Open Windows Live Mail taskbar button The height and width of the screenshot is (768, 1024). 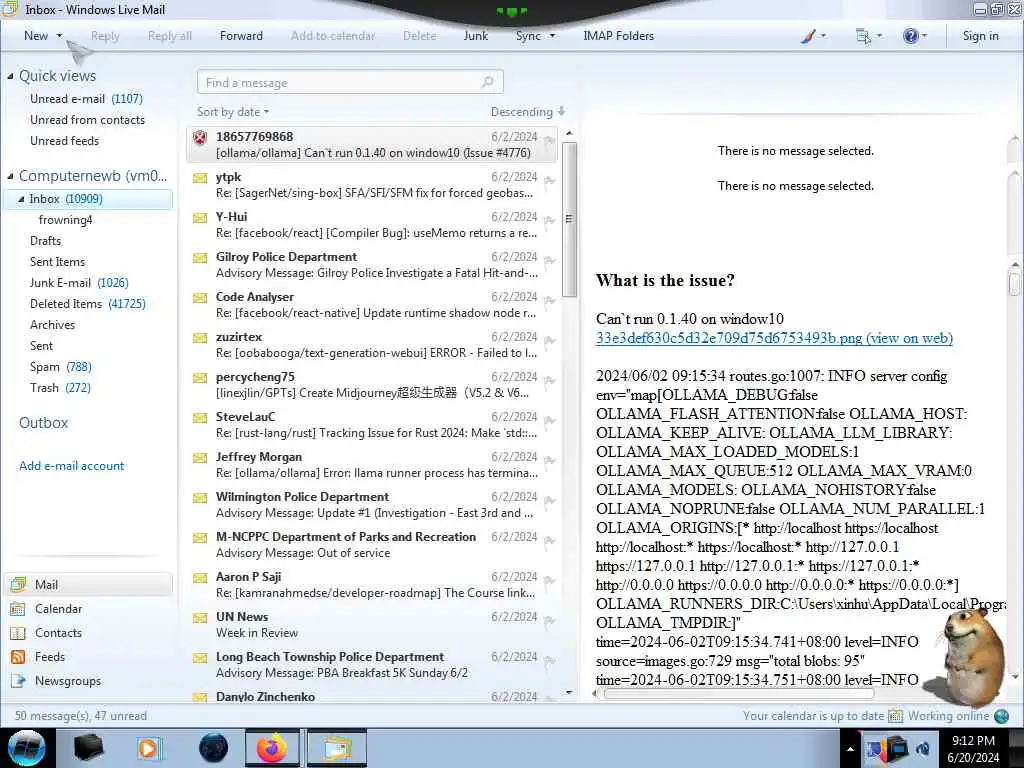336,748
